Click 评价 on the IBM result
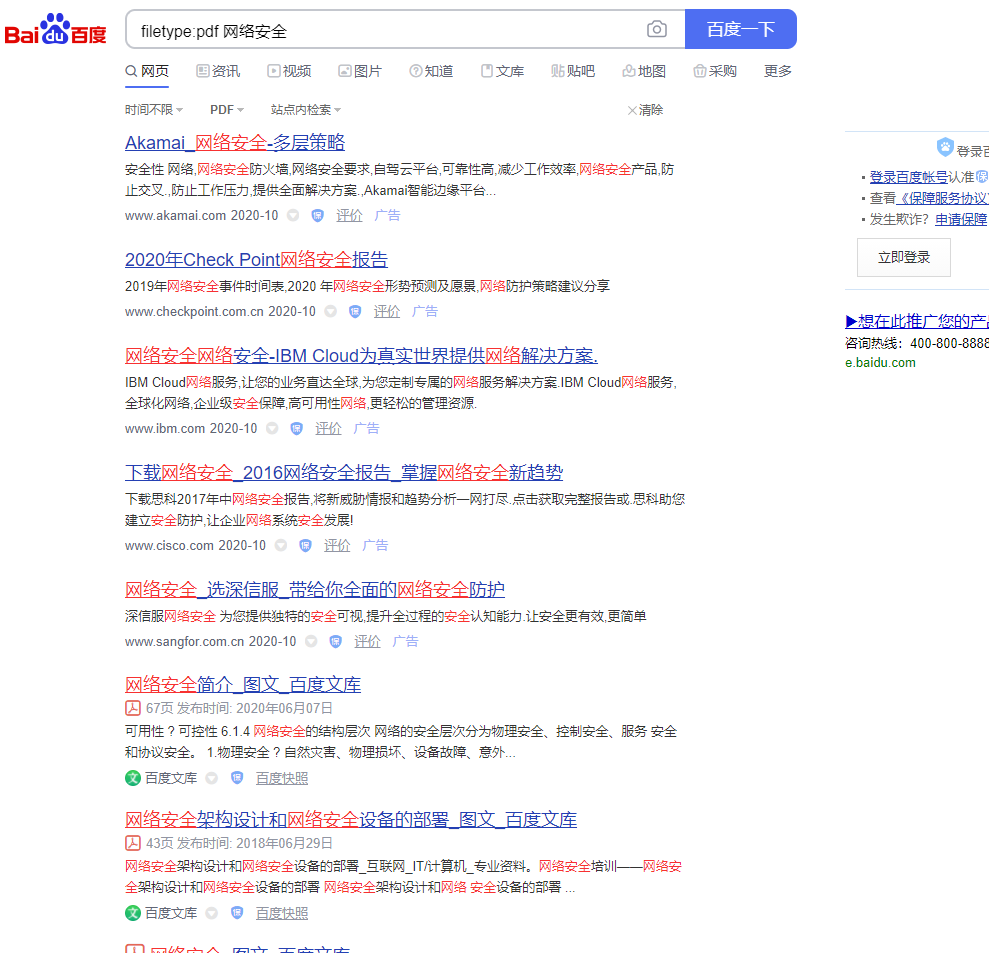 [x=328, y=428]
